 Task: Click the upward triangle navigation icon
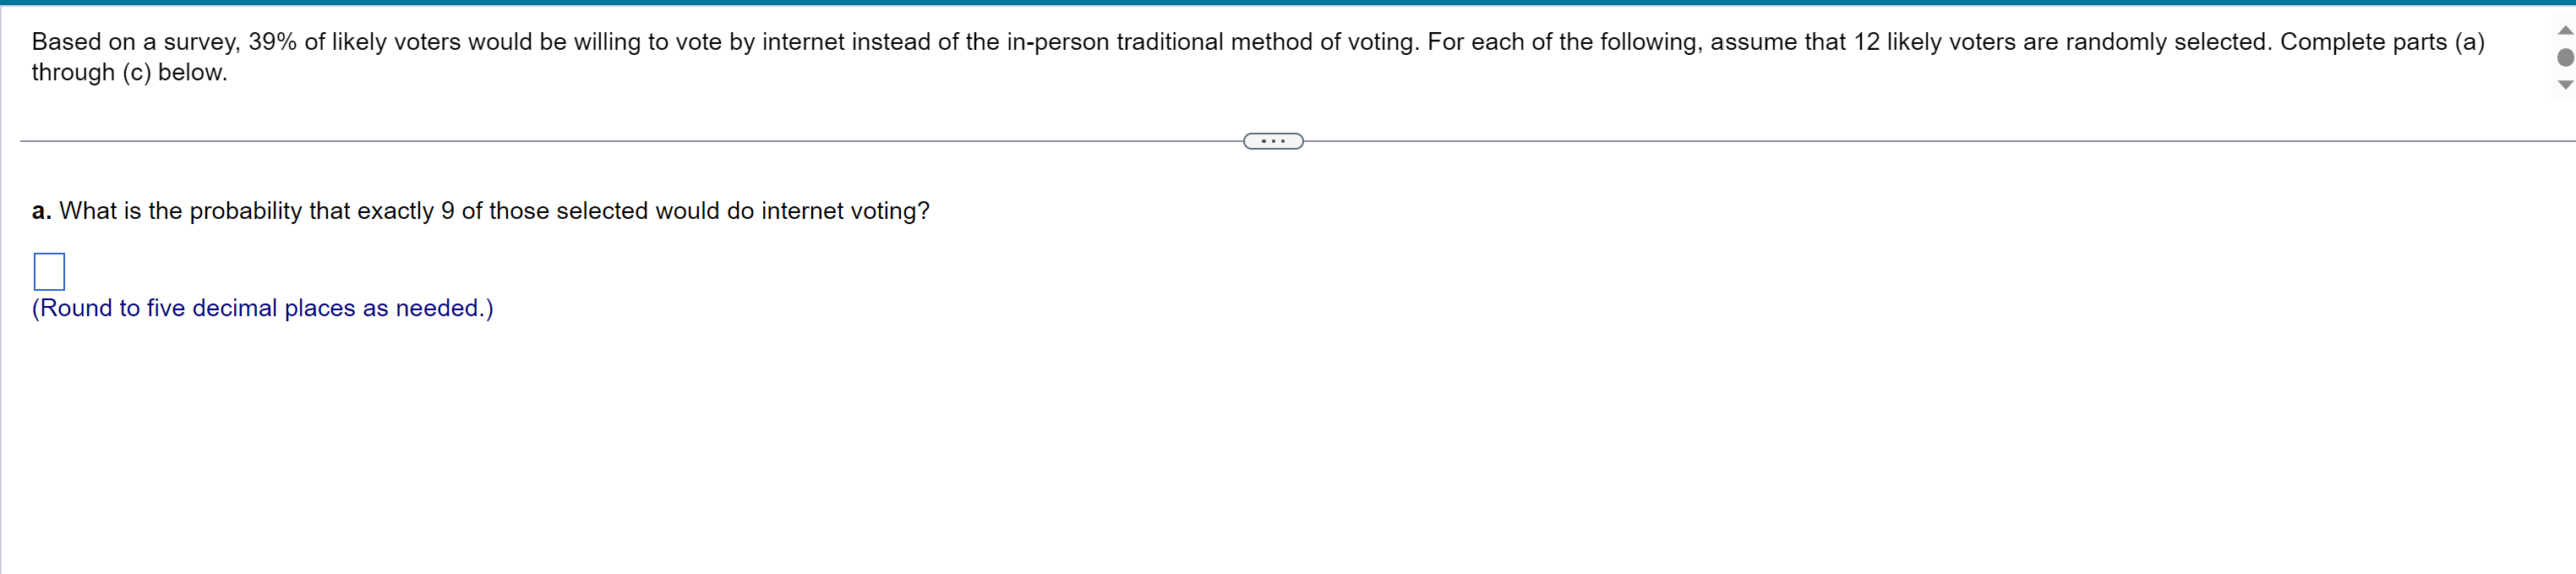coord(2564,29)
